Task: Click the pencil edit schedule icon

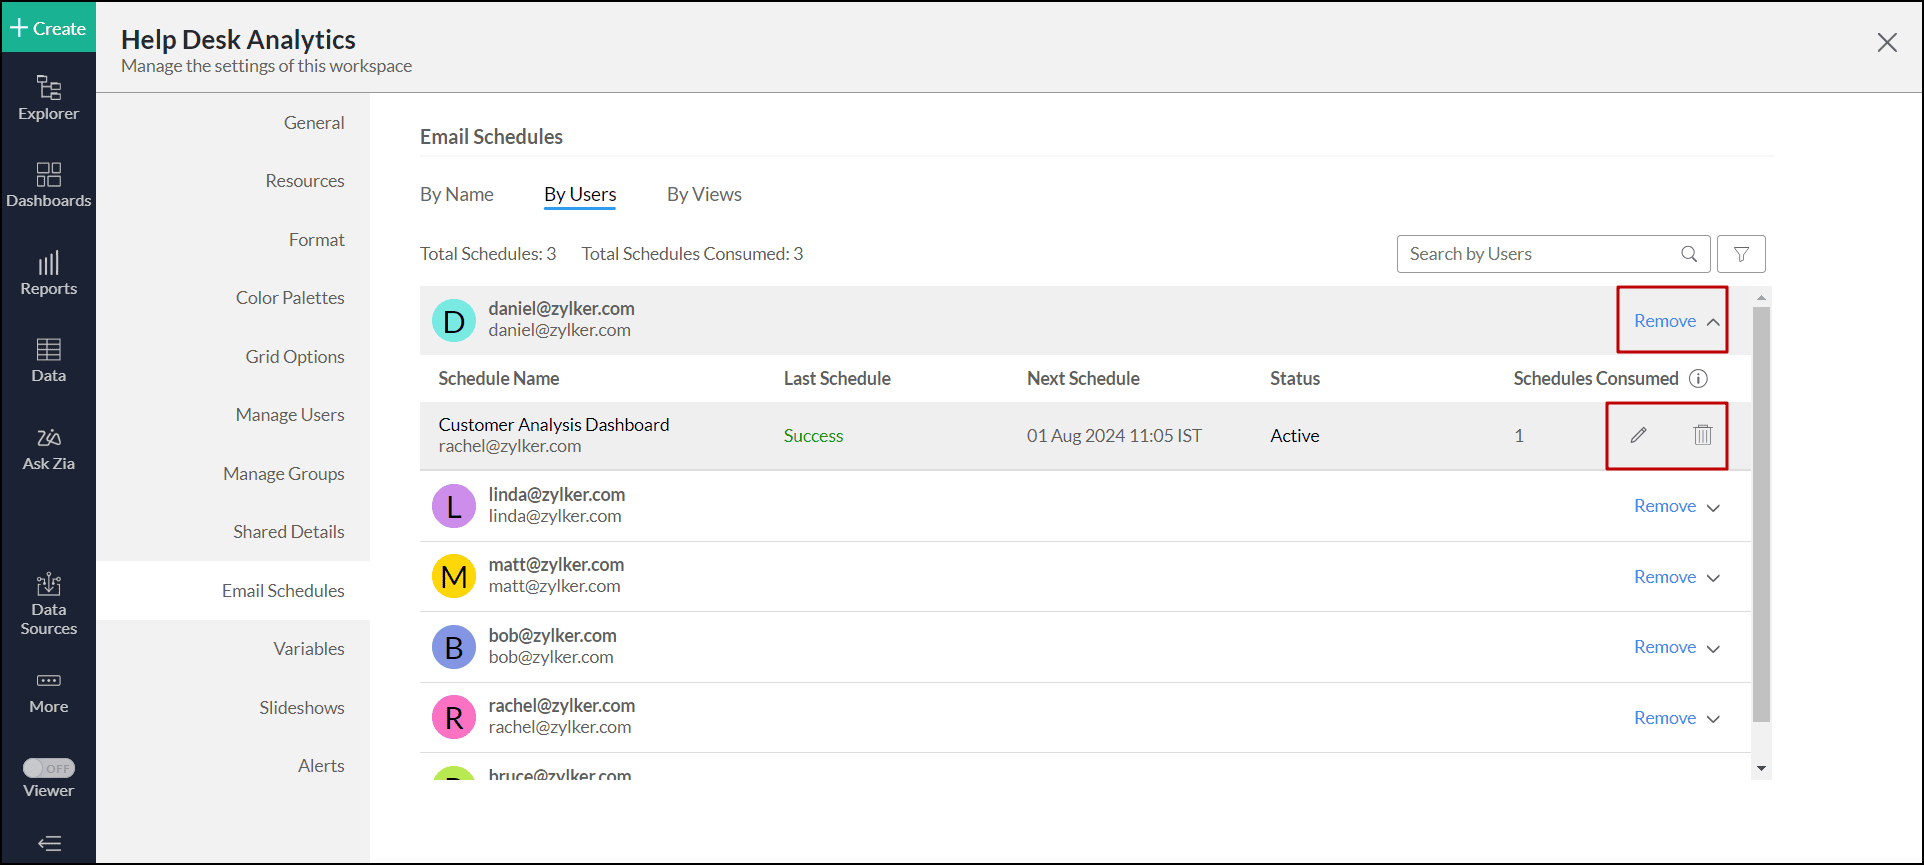Action: click(x=1638, y=435)
